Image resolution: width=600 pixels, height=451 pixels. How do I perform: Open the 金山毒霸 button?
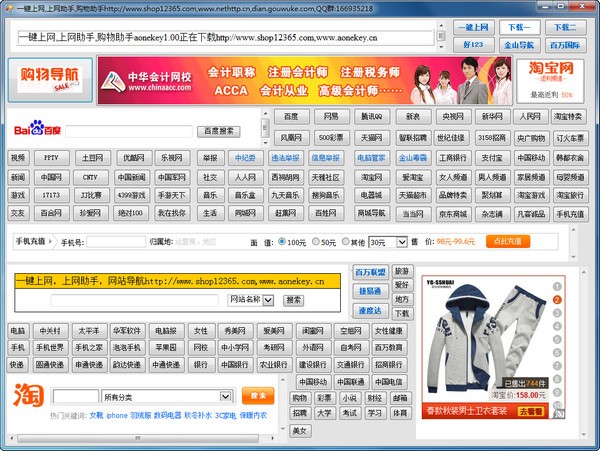click(x=413, y=158)
